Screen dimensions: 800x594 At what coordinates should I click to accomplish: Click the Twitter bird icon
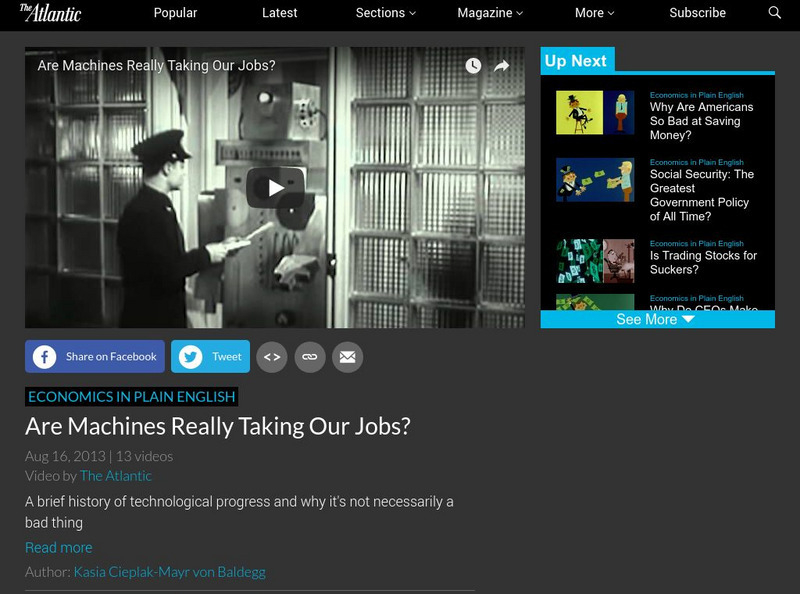(x=190, y=357)
